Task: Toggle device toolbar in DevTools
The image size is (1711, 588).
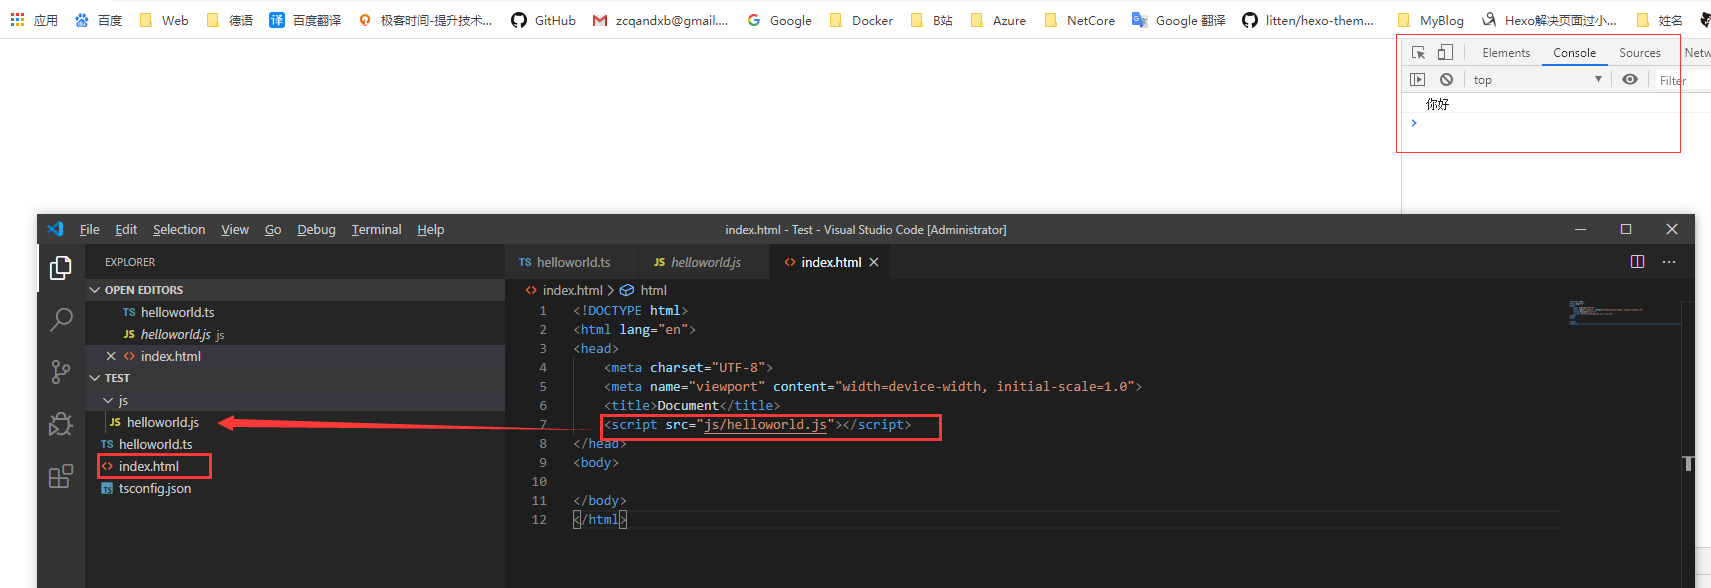Action: (1445, 53)
